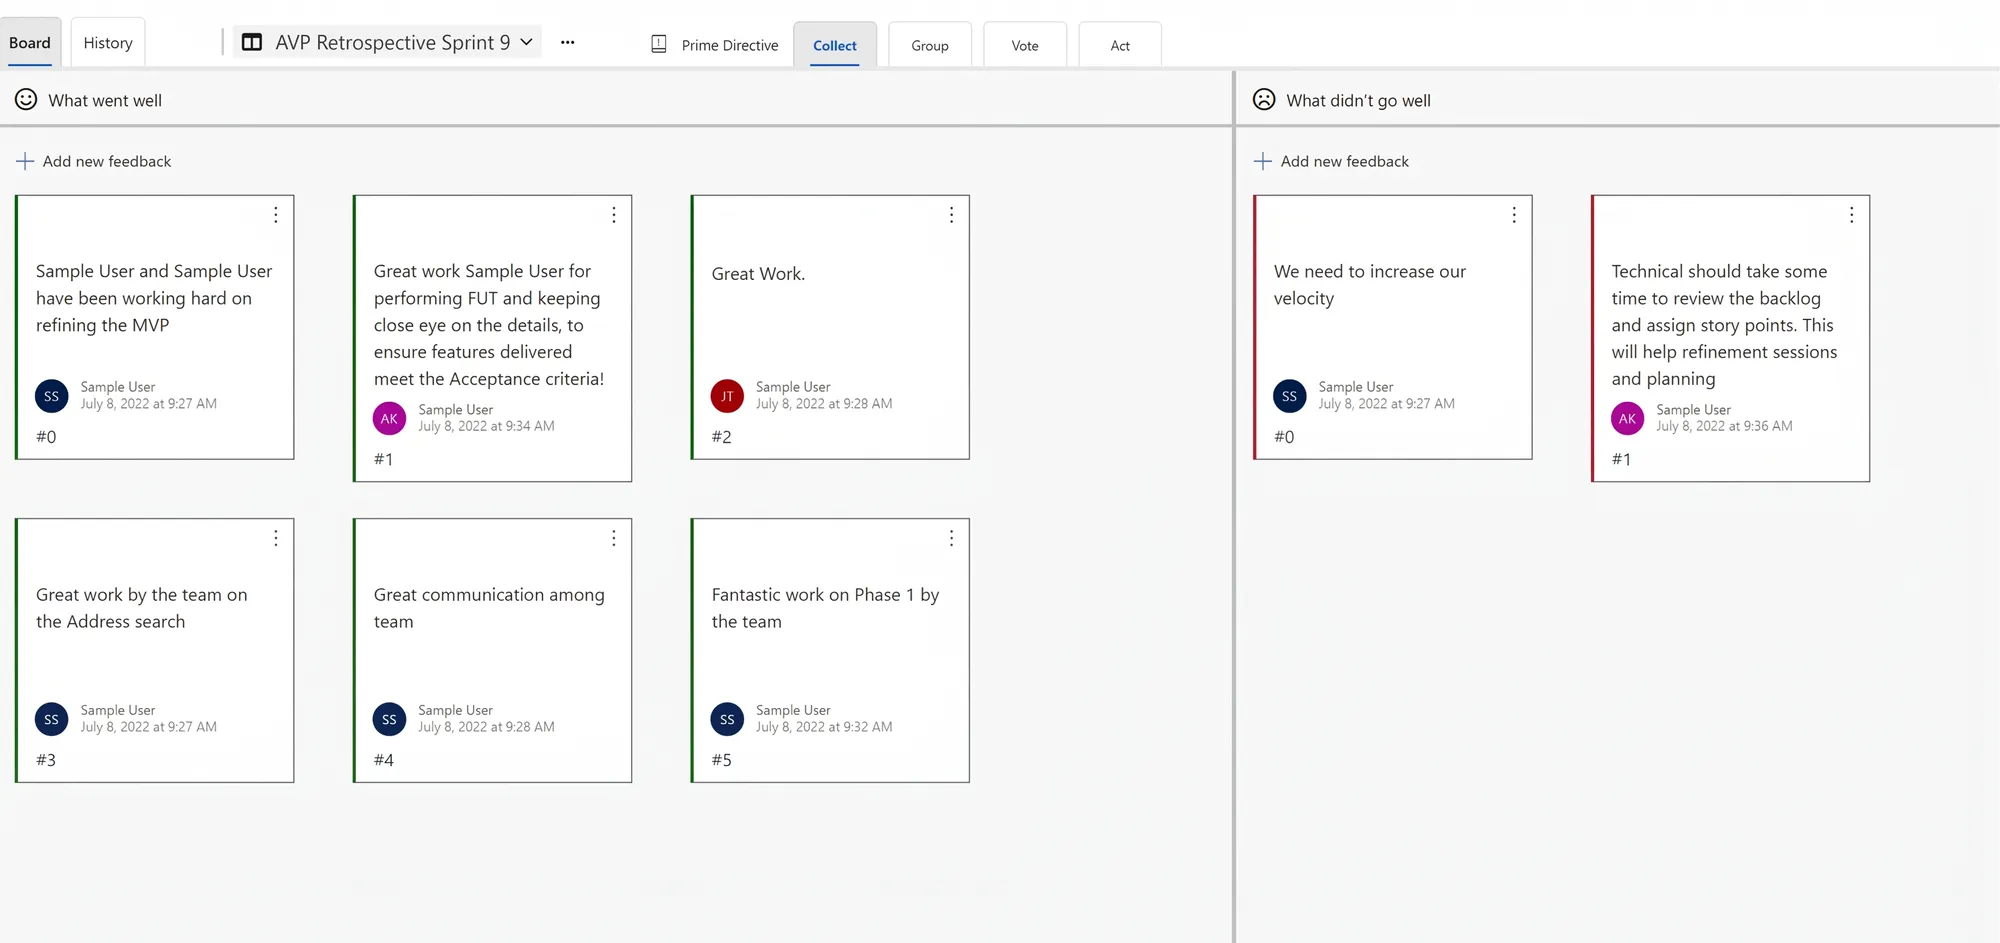
Task: Open options on the 'Address search' card
Action: pos(276,538)
